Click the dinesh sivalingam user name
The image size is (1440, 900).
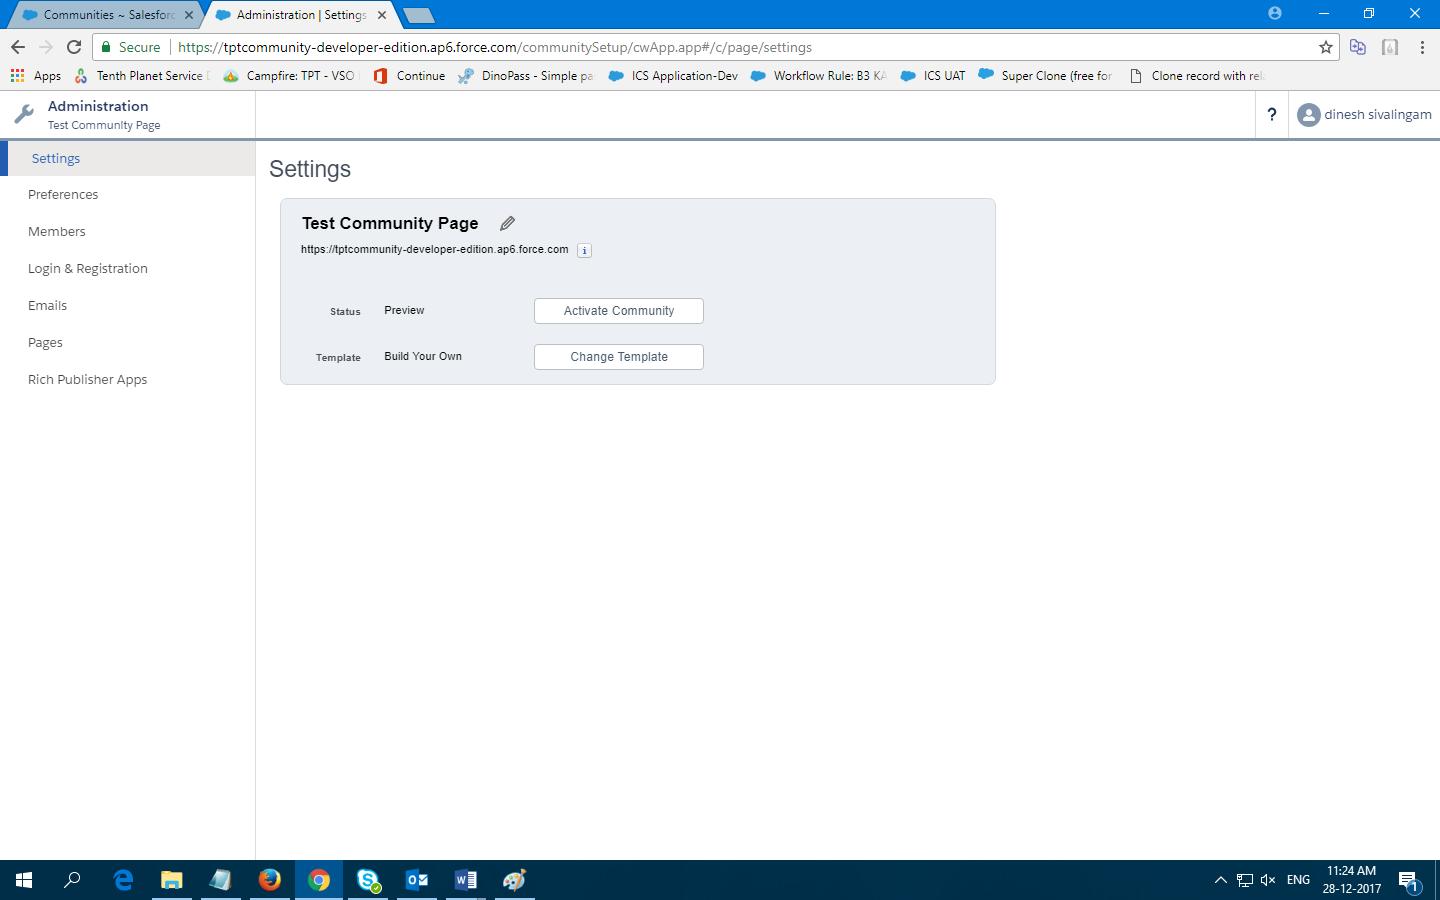tap(1378, 115)
